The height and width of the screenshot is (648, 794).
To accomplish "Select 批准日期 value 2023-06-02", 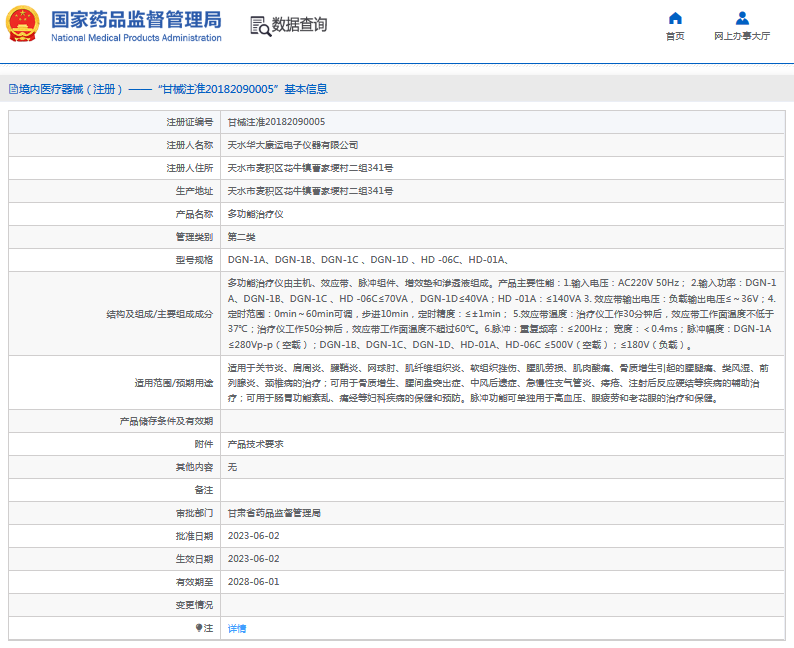I will tap(254, 536).
